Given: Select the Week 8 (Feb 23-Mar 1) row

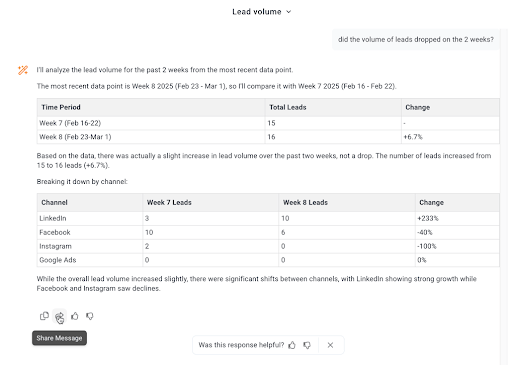Looking at the screenshot, I should [268, 137].
